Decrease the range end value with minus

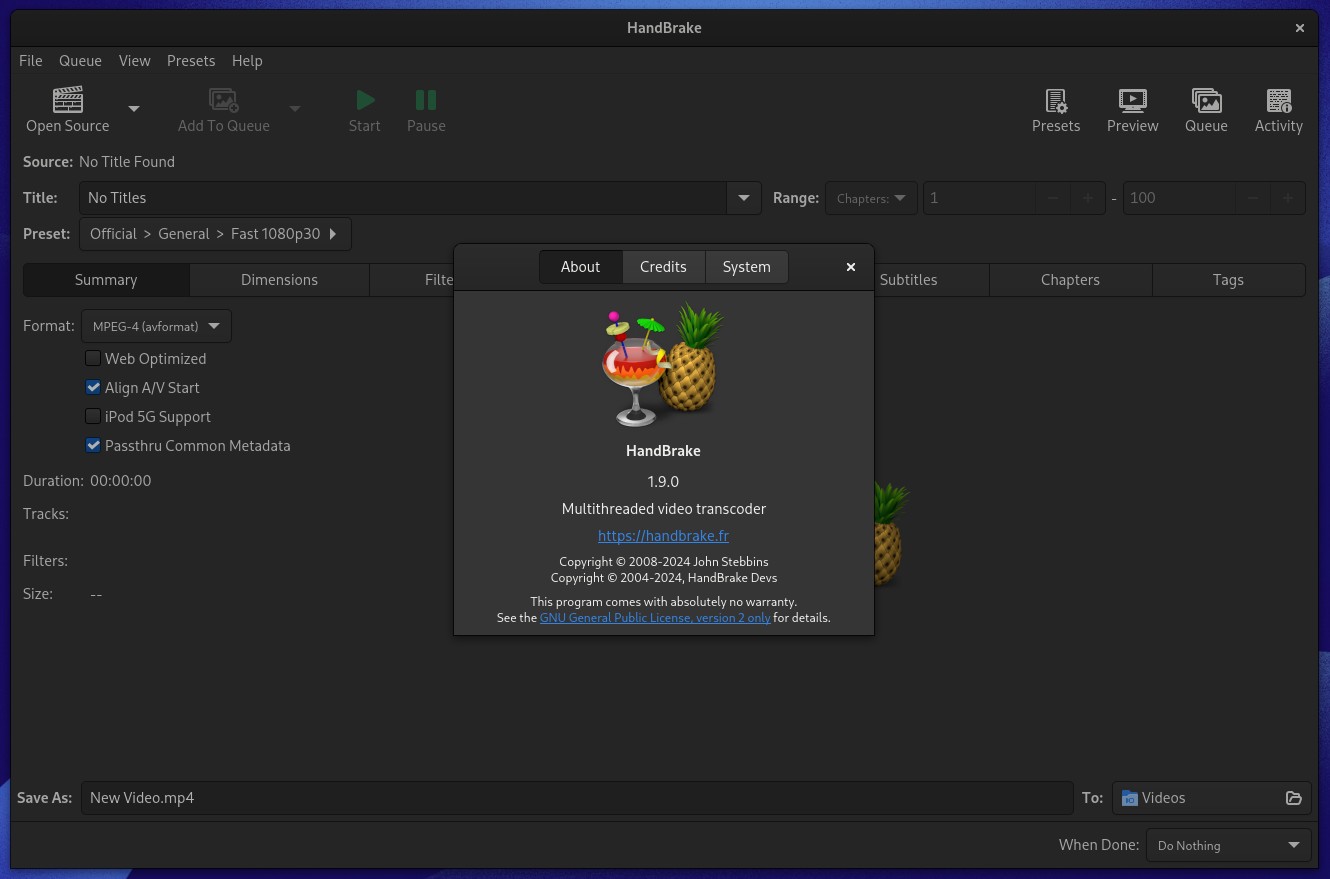pos(1252,198)
